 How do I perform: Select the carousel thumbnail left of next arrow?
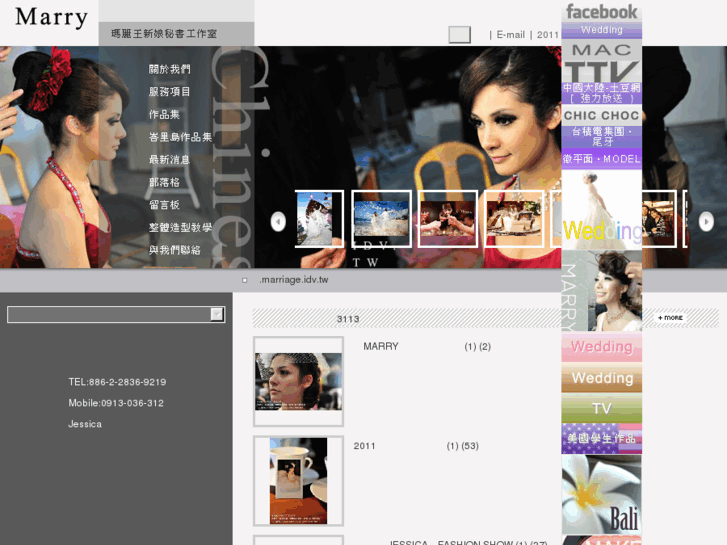point(659,219)
